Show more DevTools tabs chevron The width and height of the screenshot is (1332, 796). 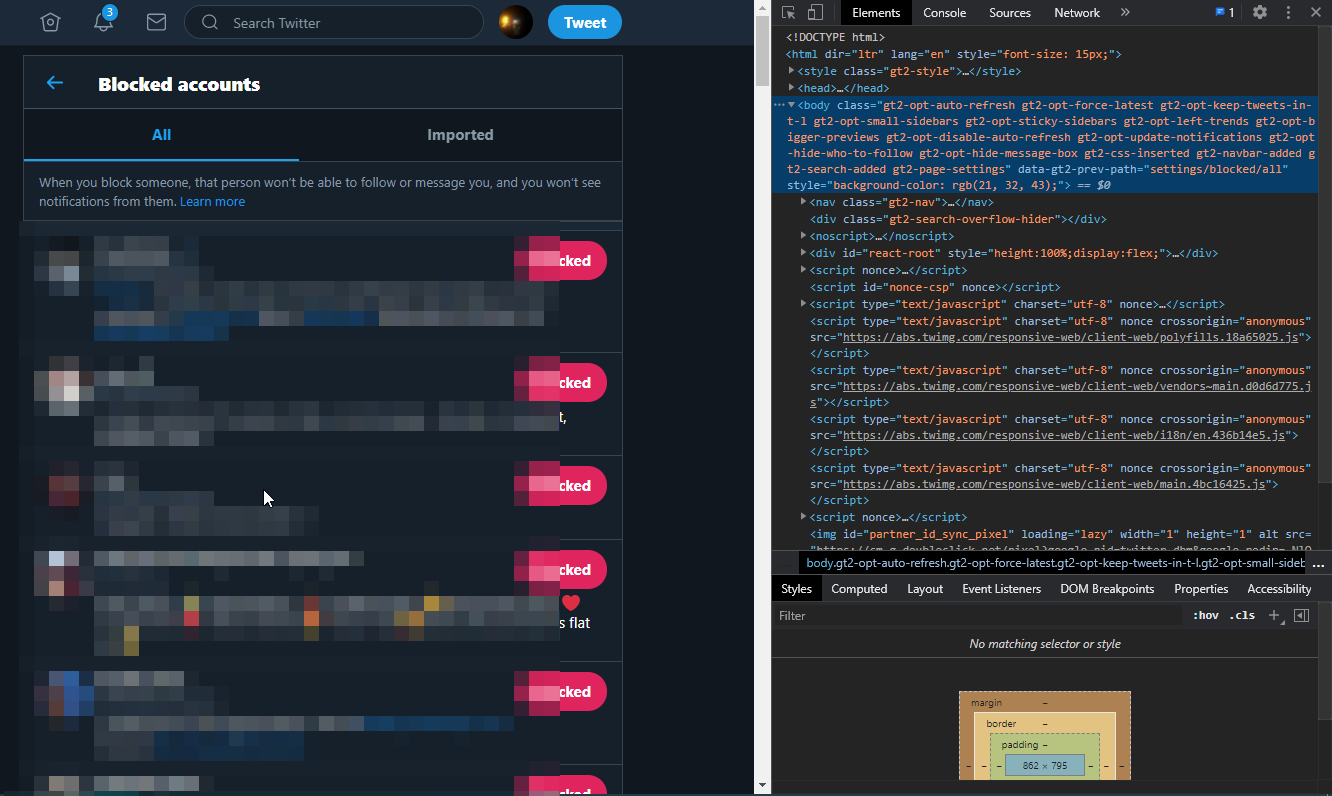(x=1125, y=12)
